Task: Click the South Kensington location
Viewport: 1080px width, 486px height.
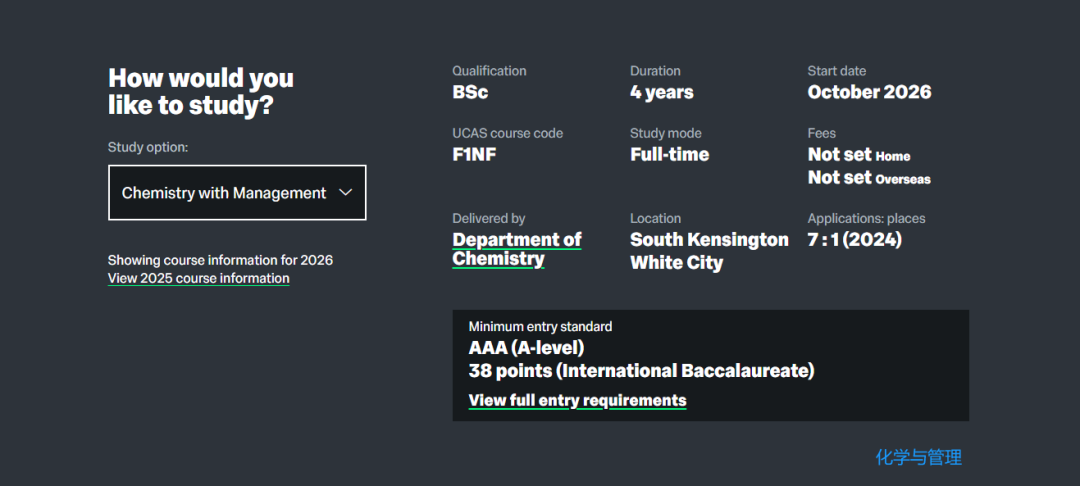Action: [x=709, y=239]
